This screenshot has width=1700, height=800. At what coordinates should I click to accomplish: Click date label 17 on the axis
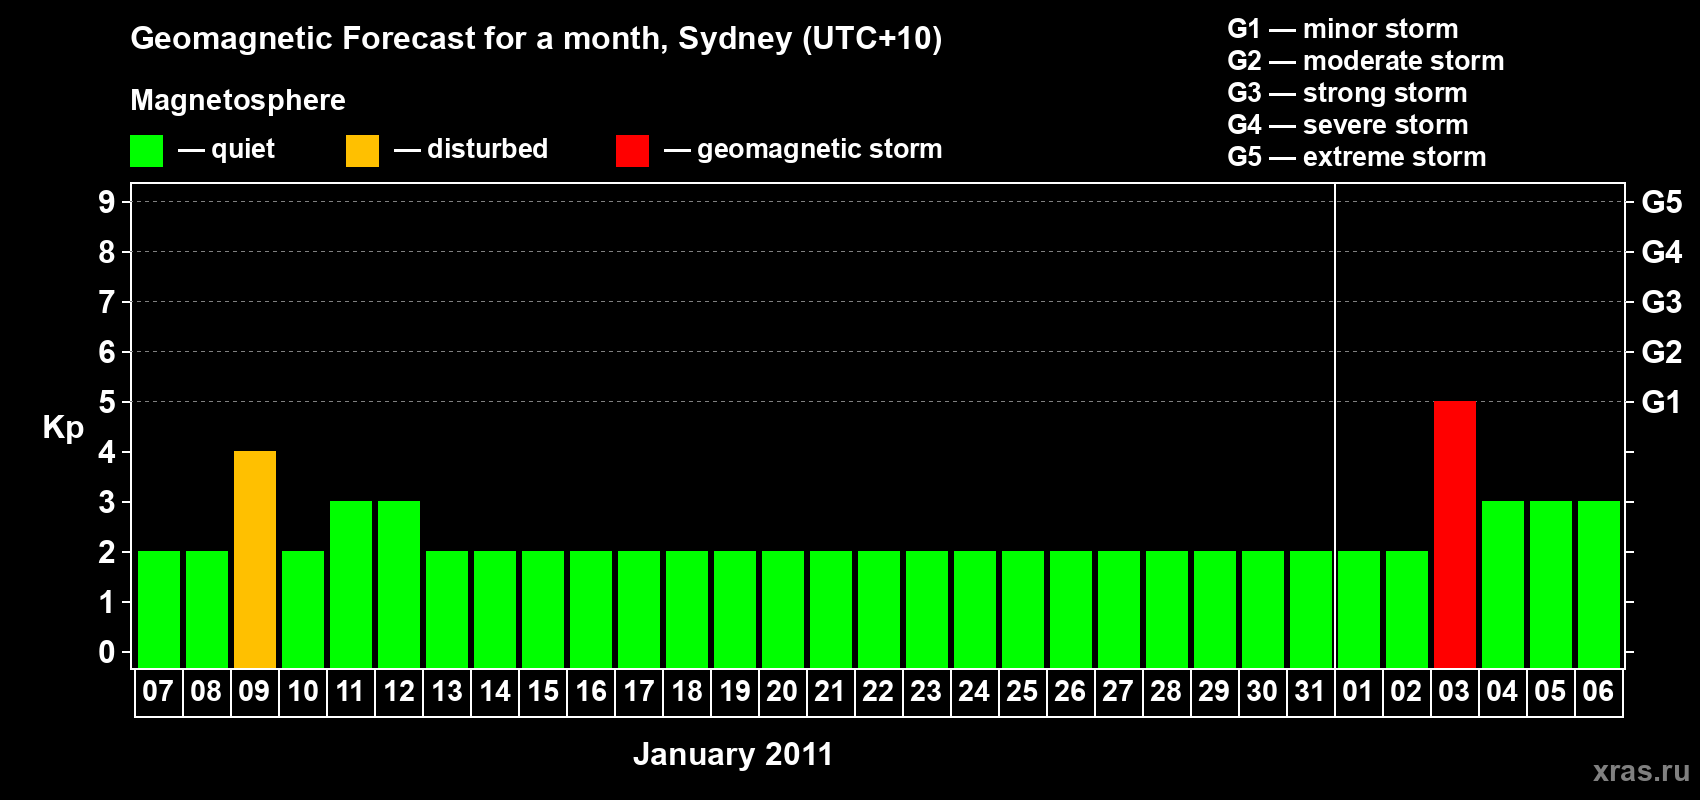(x=638, y=691)
